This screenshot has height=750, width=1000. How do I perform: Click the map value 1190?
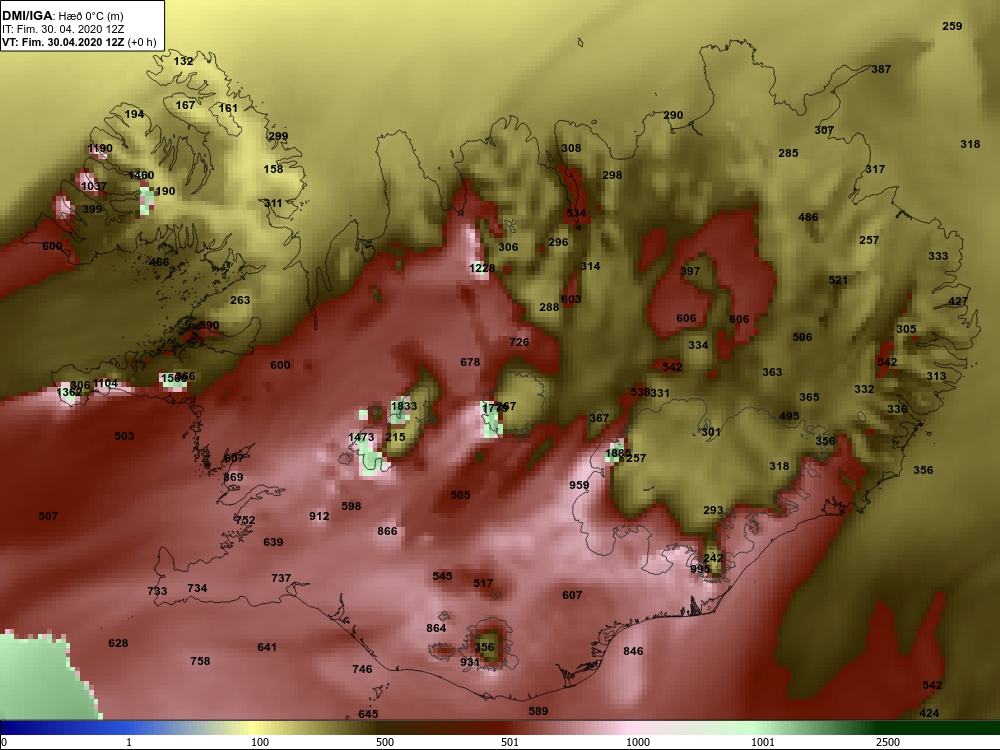click(100, 149)
